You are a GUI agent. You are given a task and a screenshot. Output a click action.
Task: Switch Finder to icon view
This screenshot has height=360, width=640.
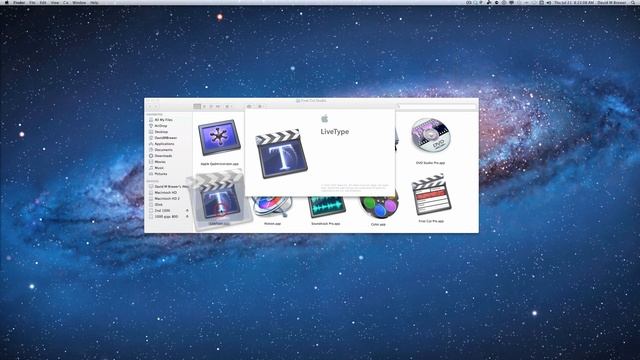coord(197,107)
